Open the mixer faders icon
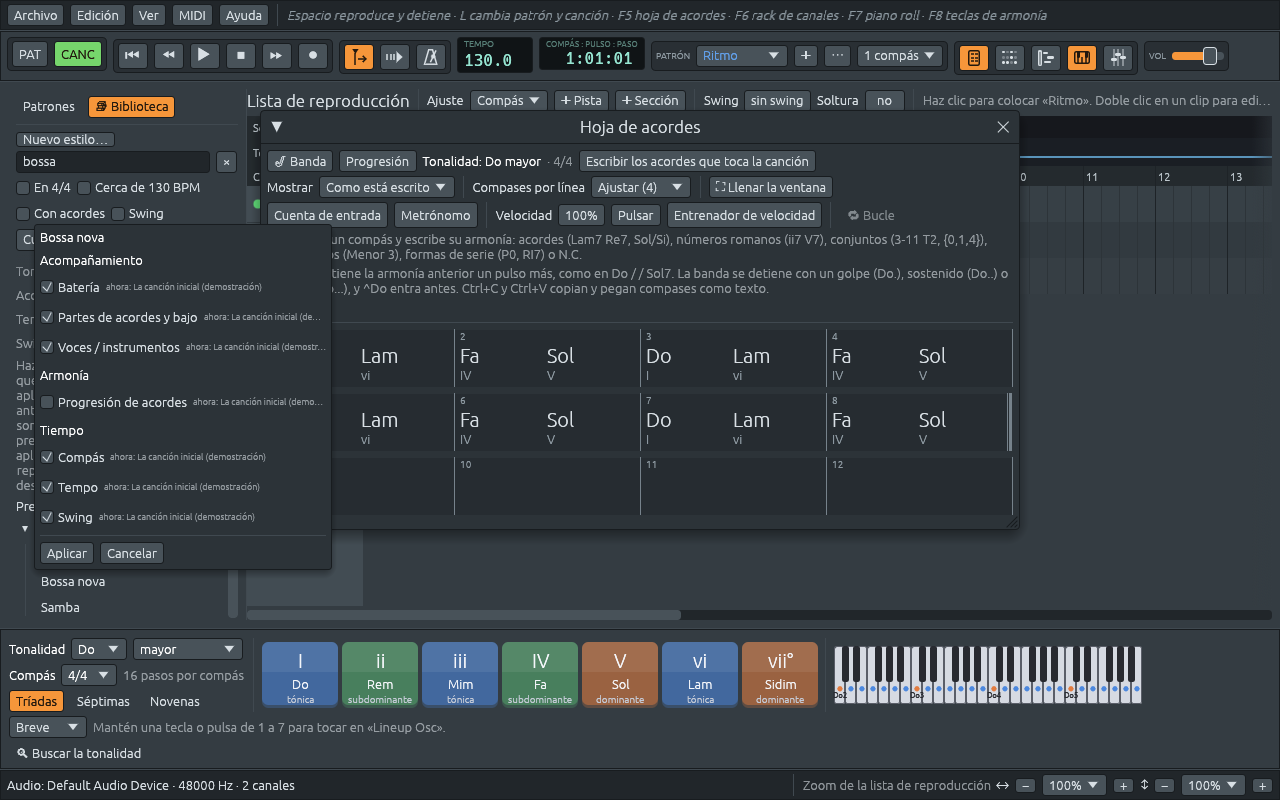Screen dimensions: 1280x800 click(x=1117, y=57)
